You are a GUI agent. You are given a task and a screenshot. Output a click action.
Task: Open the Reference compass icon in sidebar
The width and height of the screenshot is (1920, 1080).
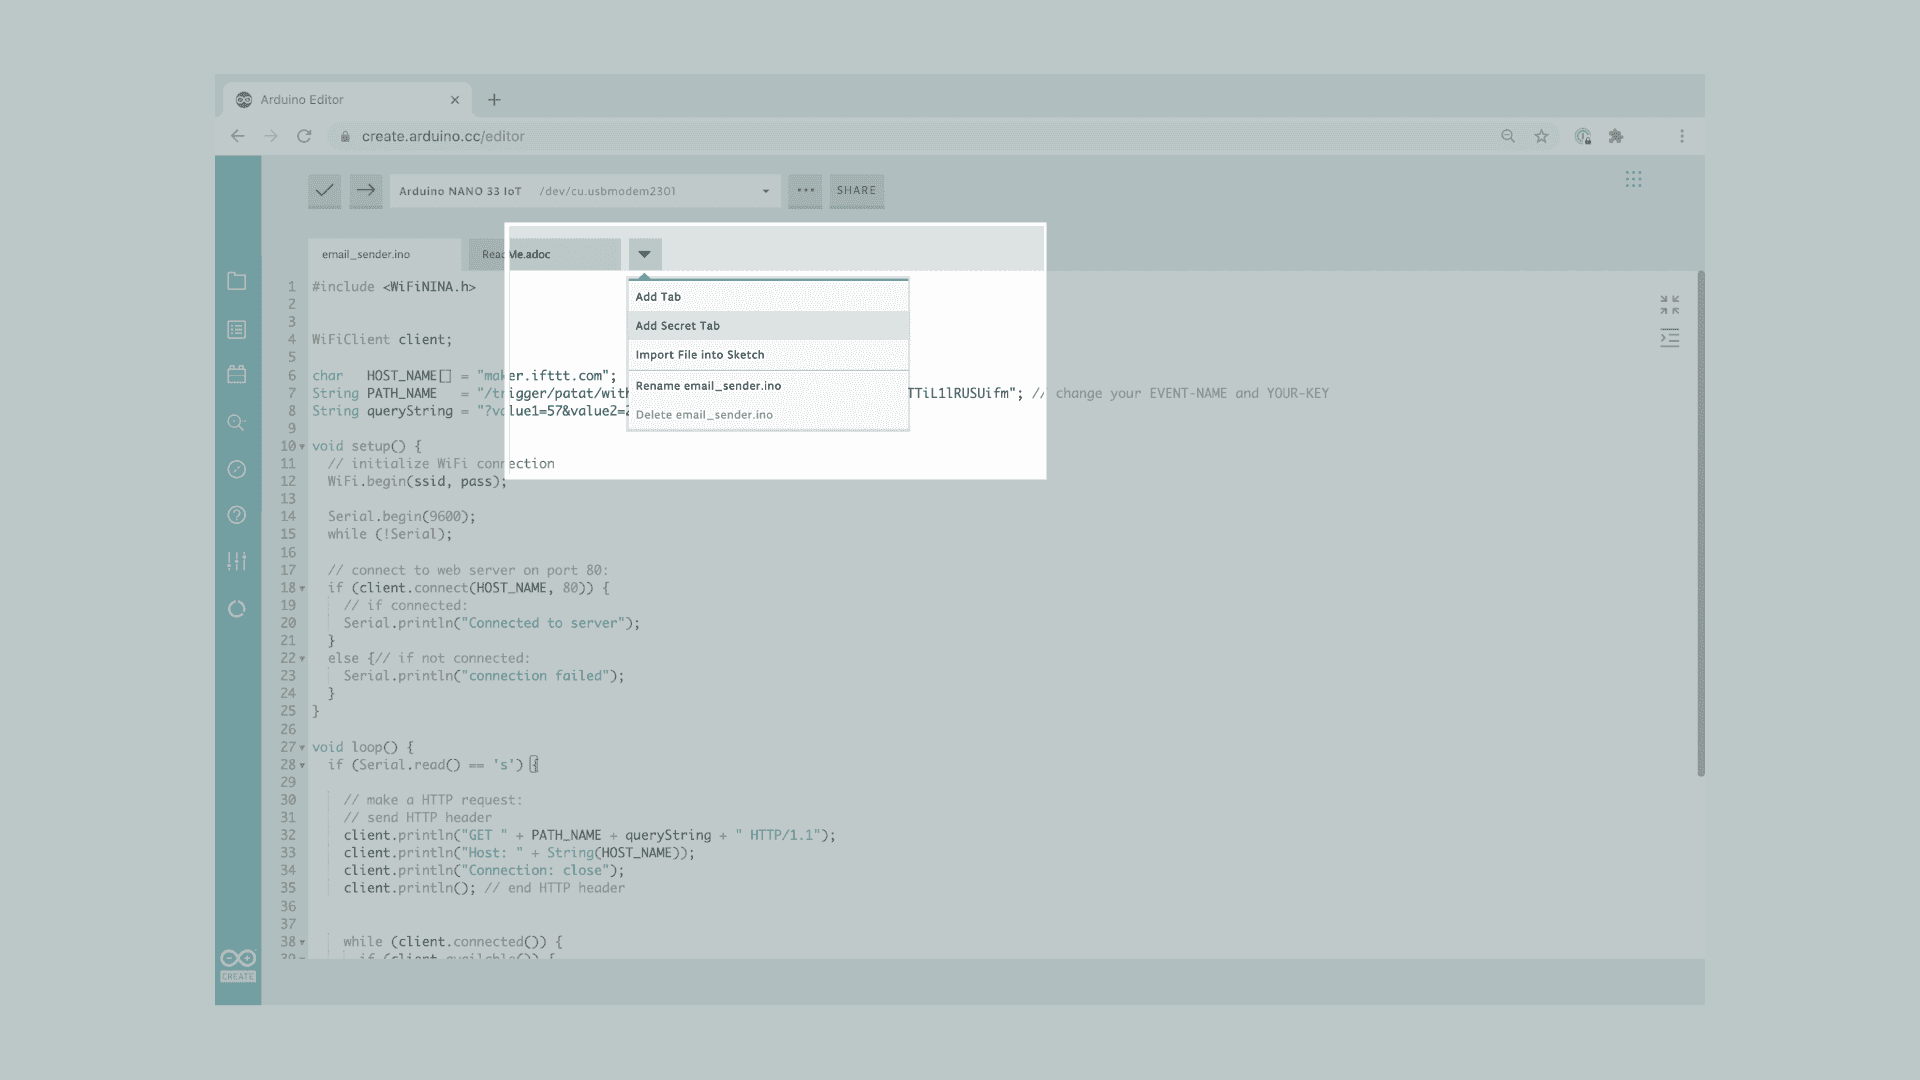coord(237,469)
